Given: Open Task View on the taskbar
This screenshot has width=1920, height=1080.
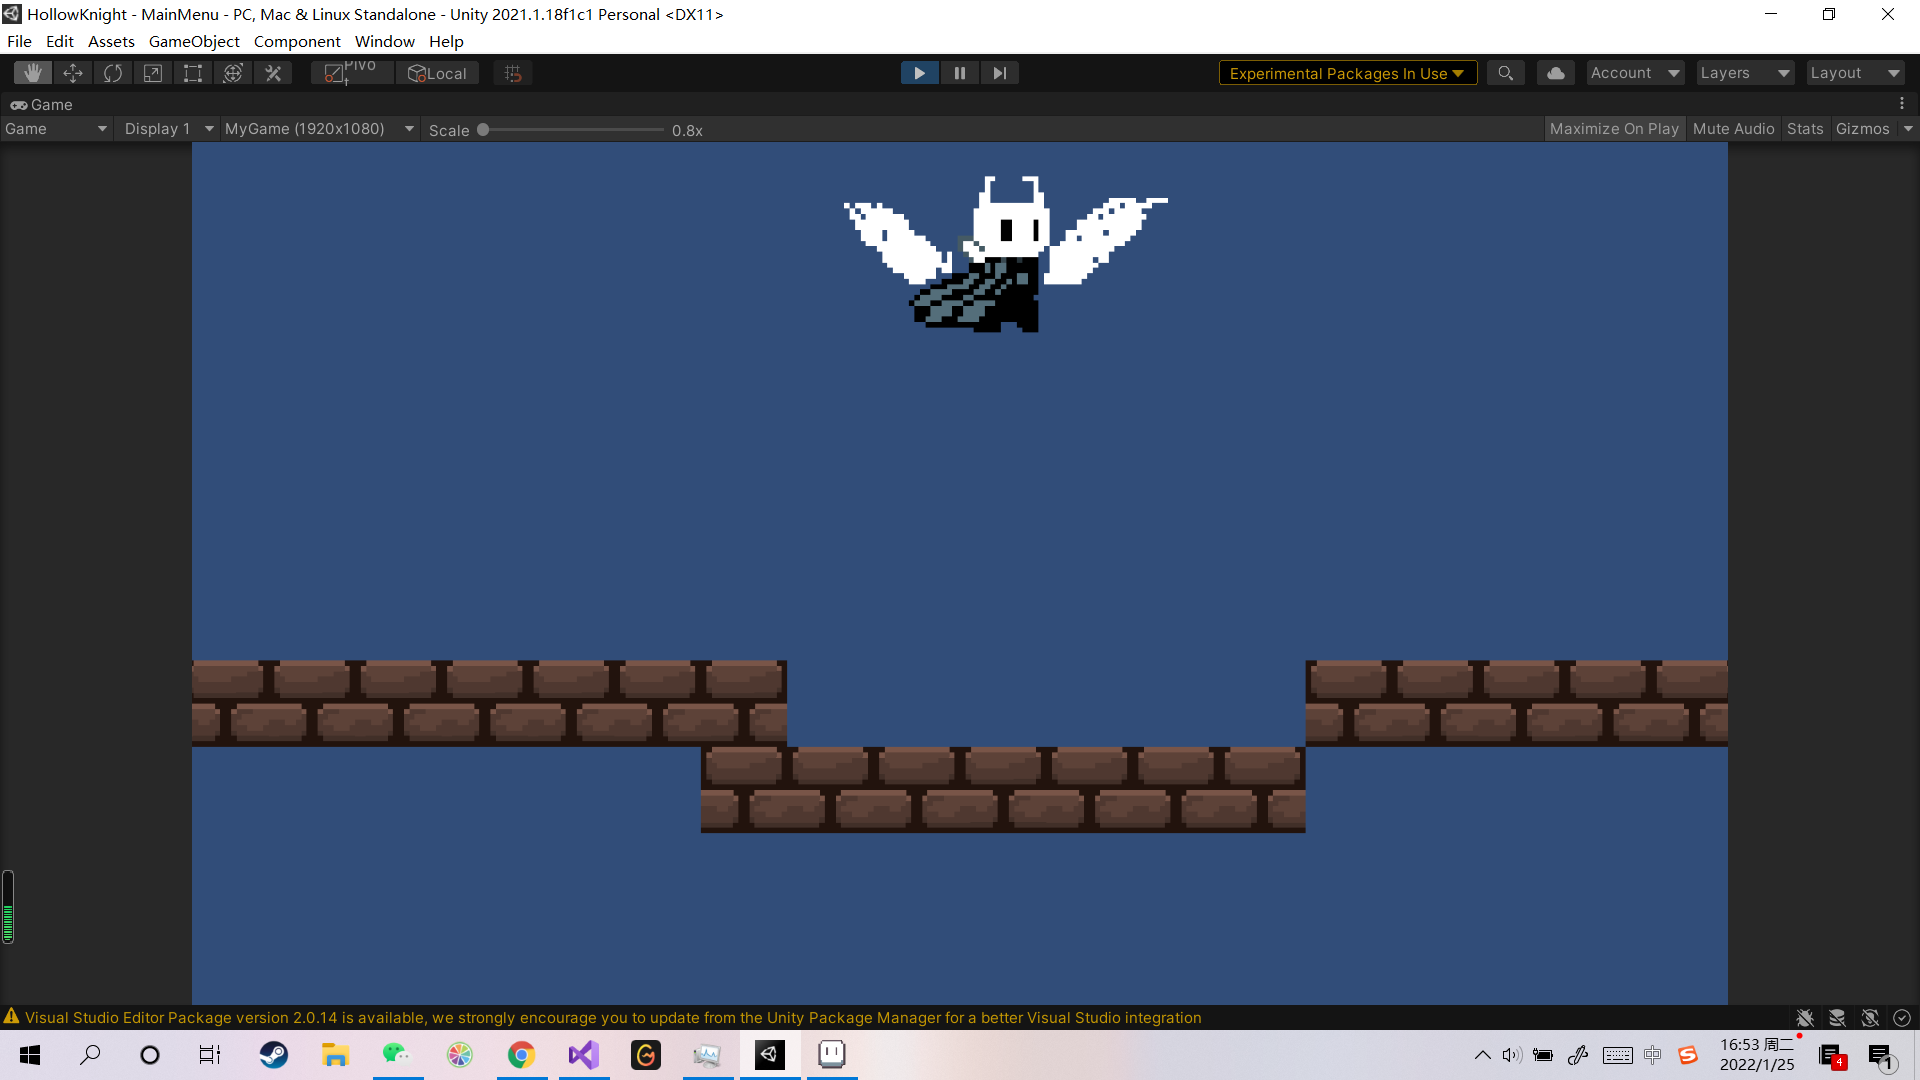Looking at the screenshot, I should pyautogui.click(x=210, y=1055).
